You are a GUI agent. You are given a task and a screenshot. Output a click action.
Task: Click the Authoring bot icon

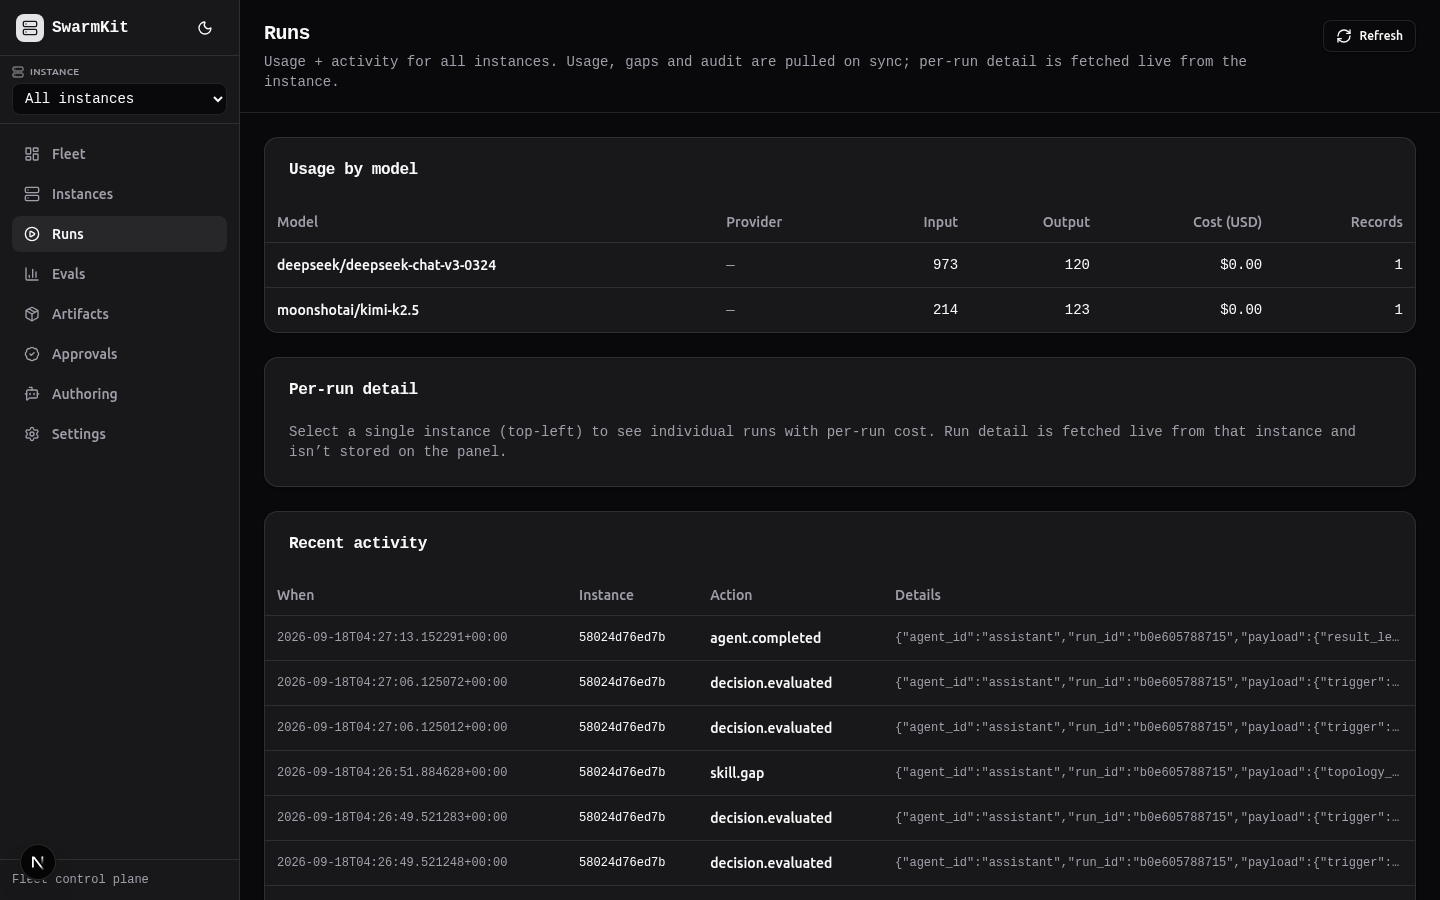pos(32,394)
